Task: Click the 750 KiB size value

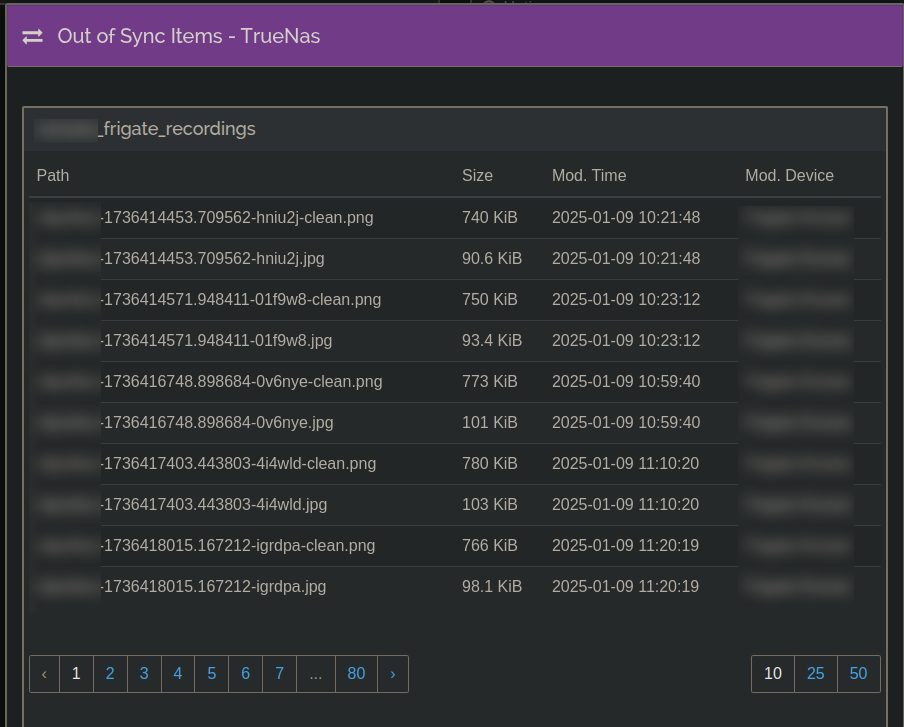Action: pos(489,299)
